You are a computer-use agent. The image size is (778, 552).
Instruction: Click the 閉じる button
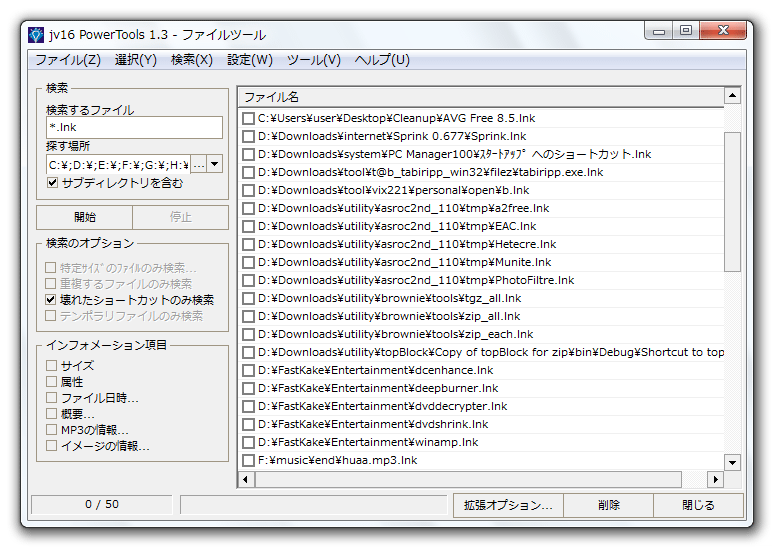(x=698, y=505)
